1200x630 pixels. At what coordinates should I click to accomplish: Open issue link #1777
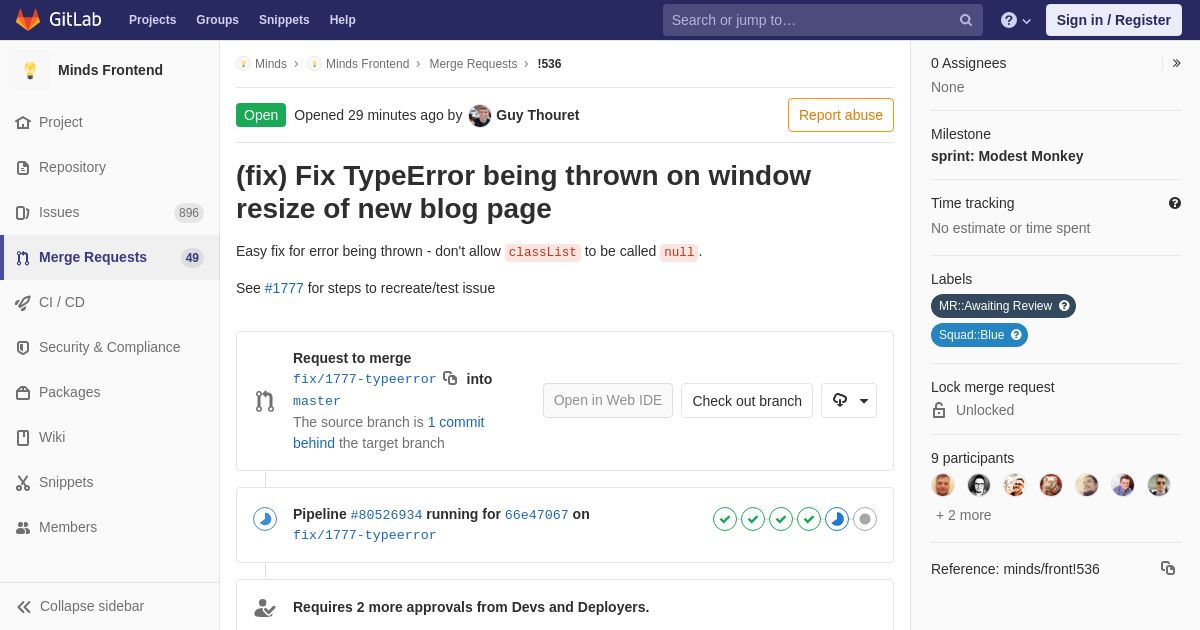click(x=284, y=288)
